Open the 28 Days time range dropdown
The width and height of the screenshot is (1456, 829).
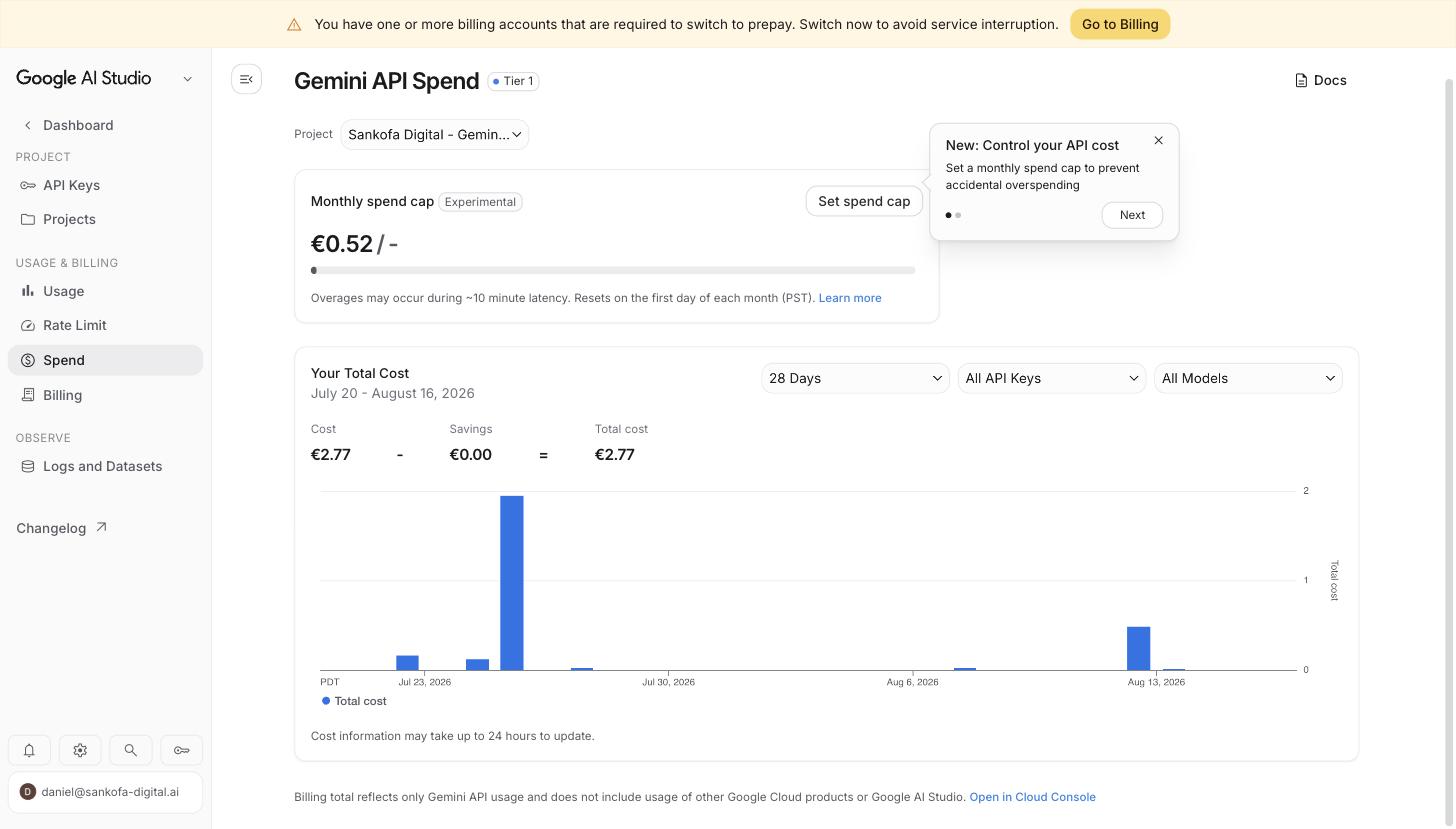(x=855, y=378)
